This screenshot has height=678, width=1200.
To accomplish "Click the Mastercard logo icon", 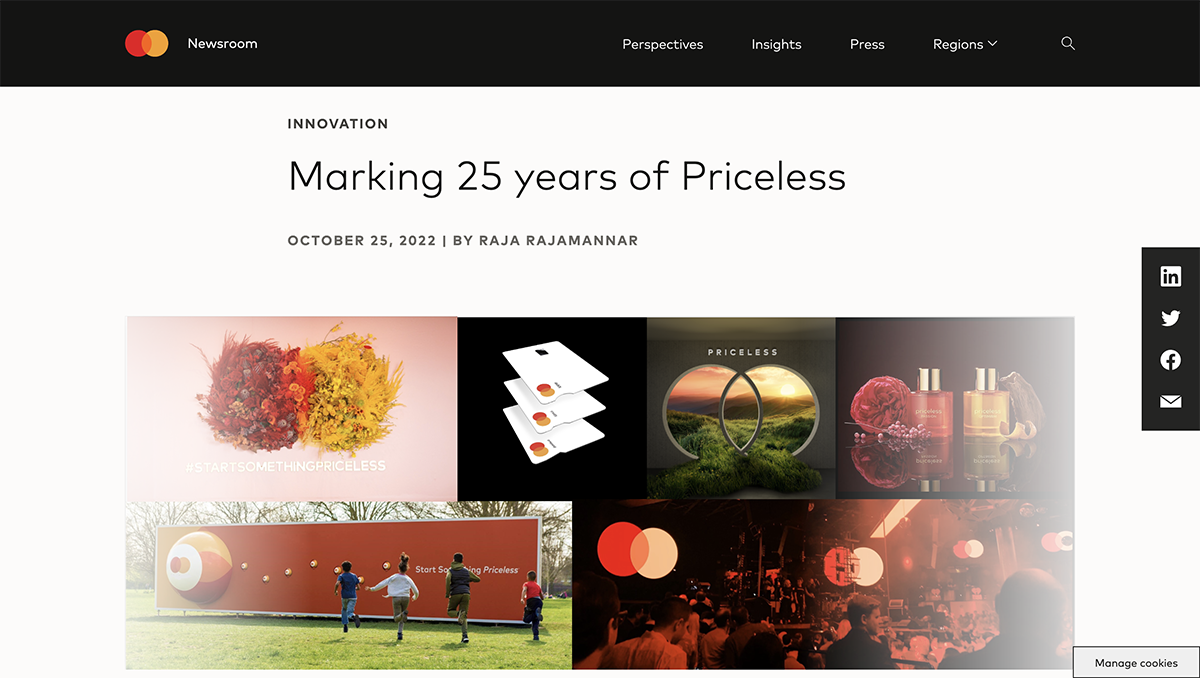I will pyautogui.click(x=146, y=43).
